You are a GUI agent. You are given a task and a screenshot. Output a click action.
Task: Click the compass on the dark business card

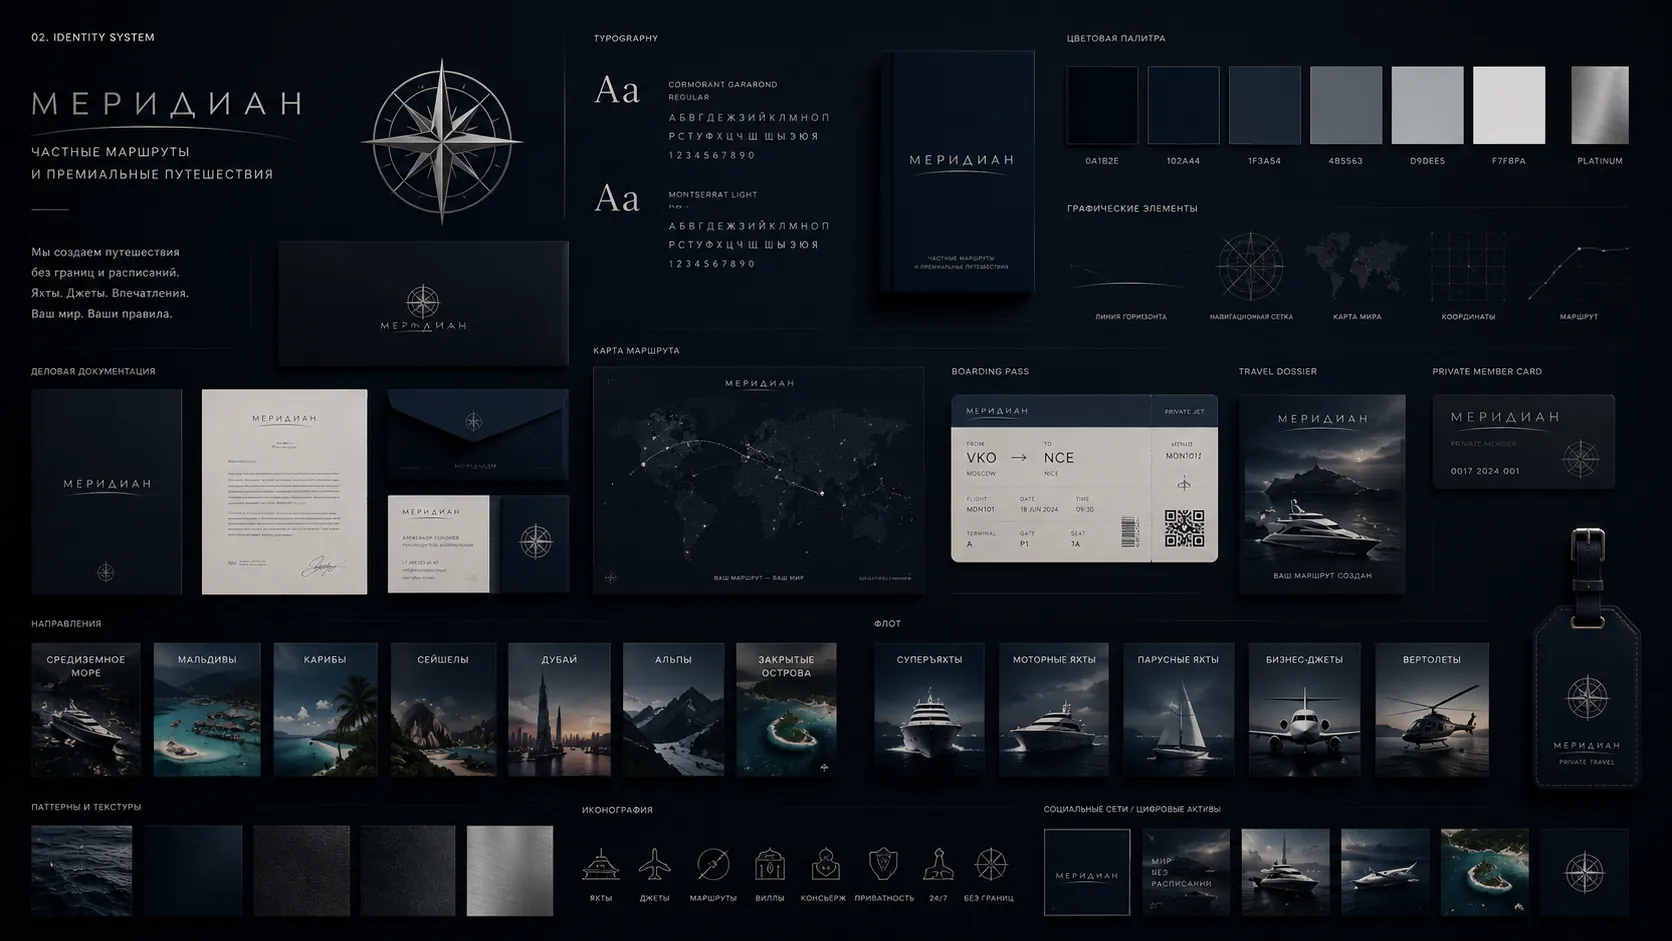(x=536, y=542)
